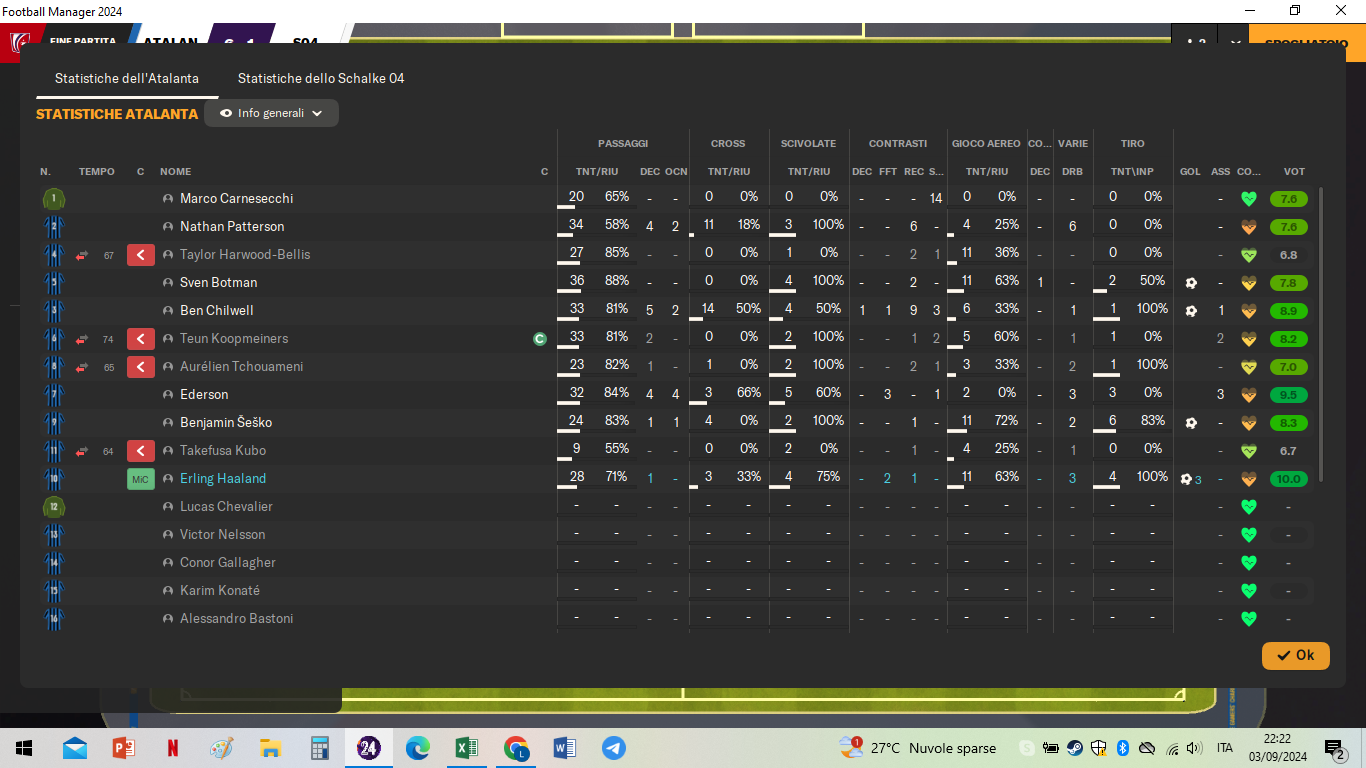Confirm with the Ok button
This screenshot has width=1366, height=768.
(1296, 655)
